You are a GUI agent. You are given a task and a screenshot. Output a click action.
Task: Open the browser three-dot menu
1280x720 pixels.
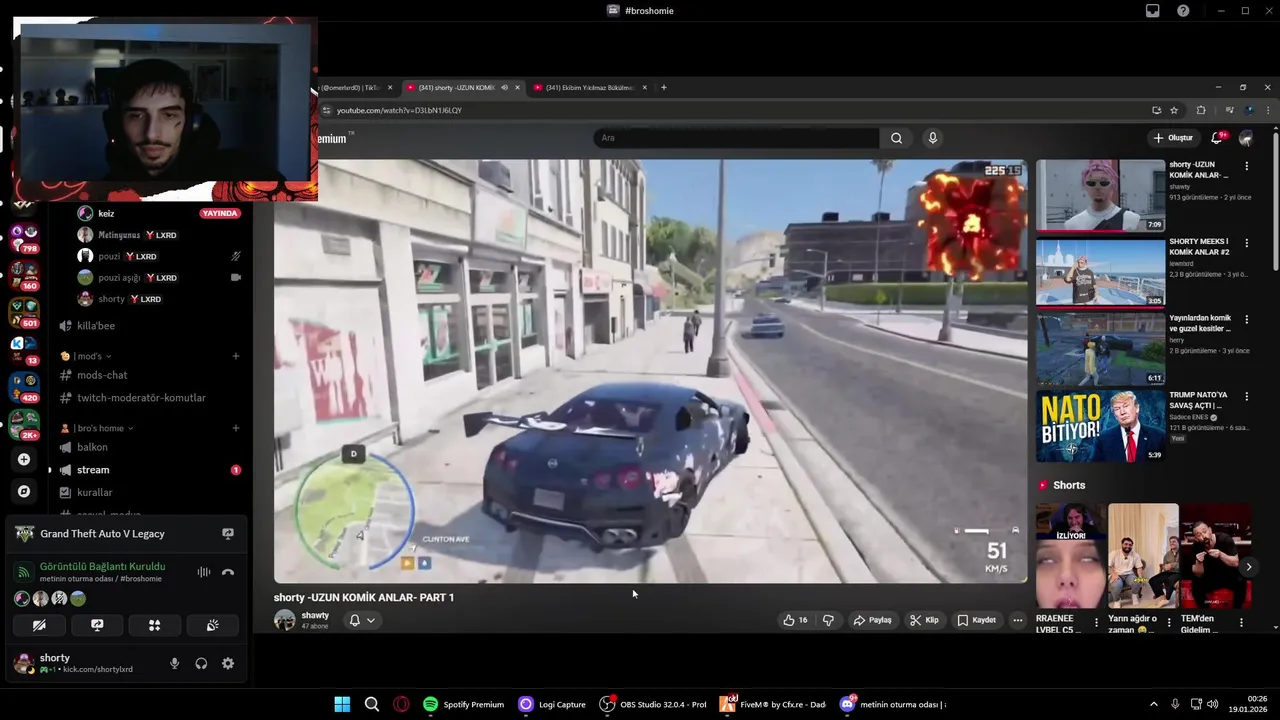[x=1268, y=110]
